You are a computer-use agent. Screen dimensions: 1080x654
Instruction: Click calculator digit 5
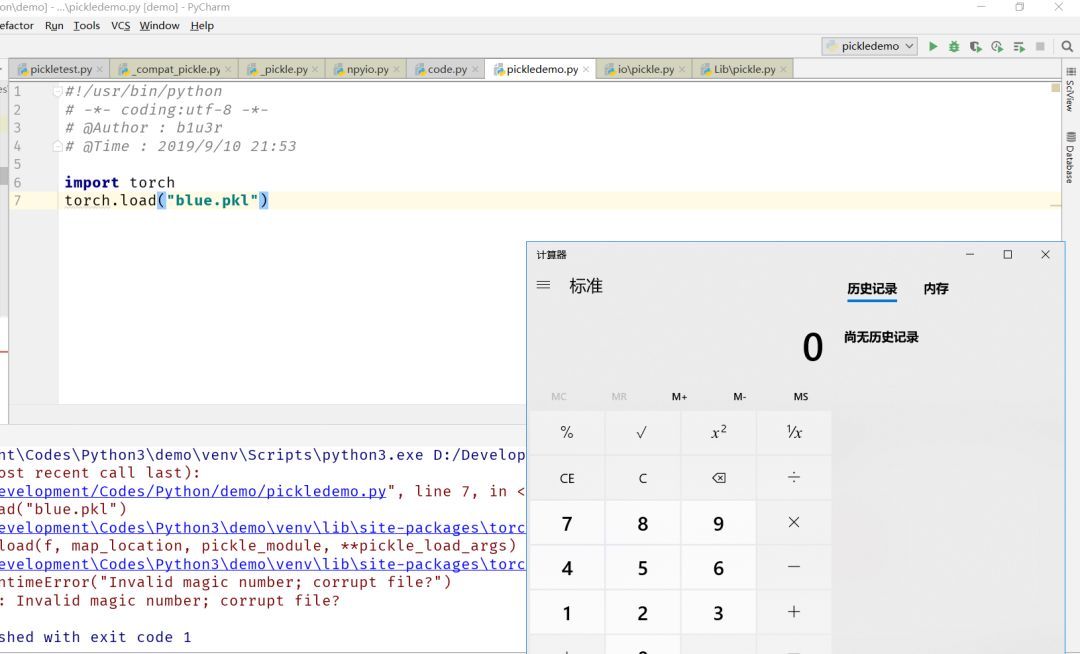pos(642,568)
